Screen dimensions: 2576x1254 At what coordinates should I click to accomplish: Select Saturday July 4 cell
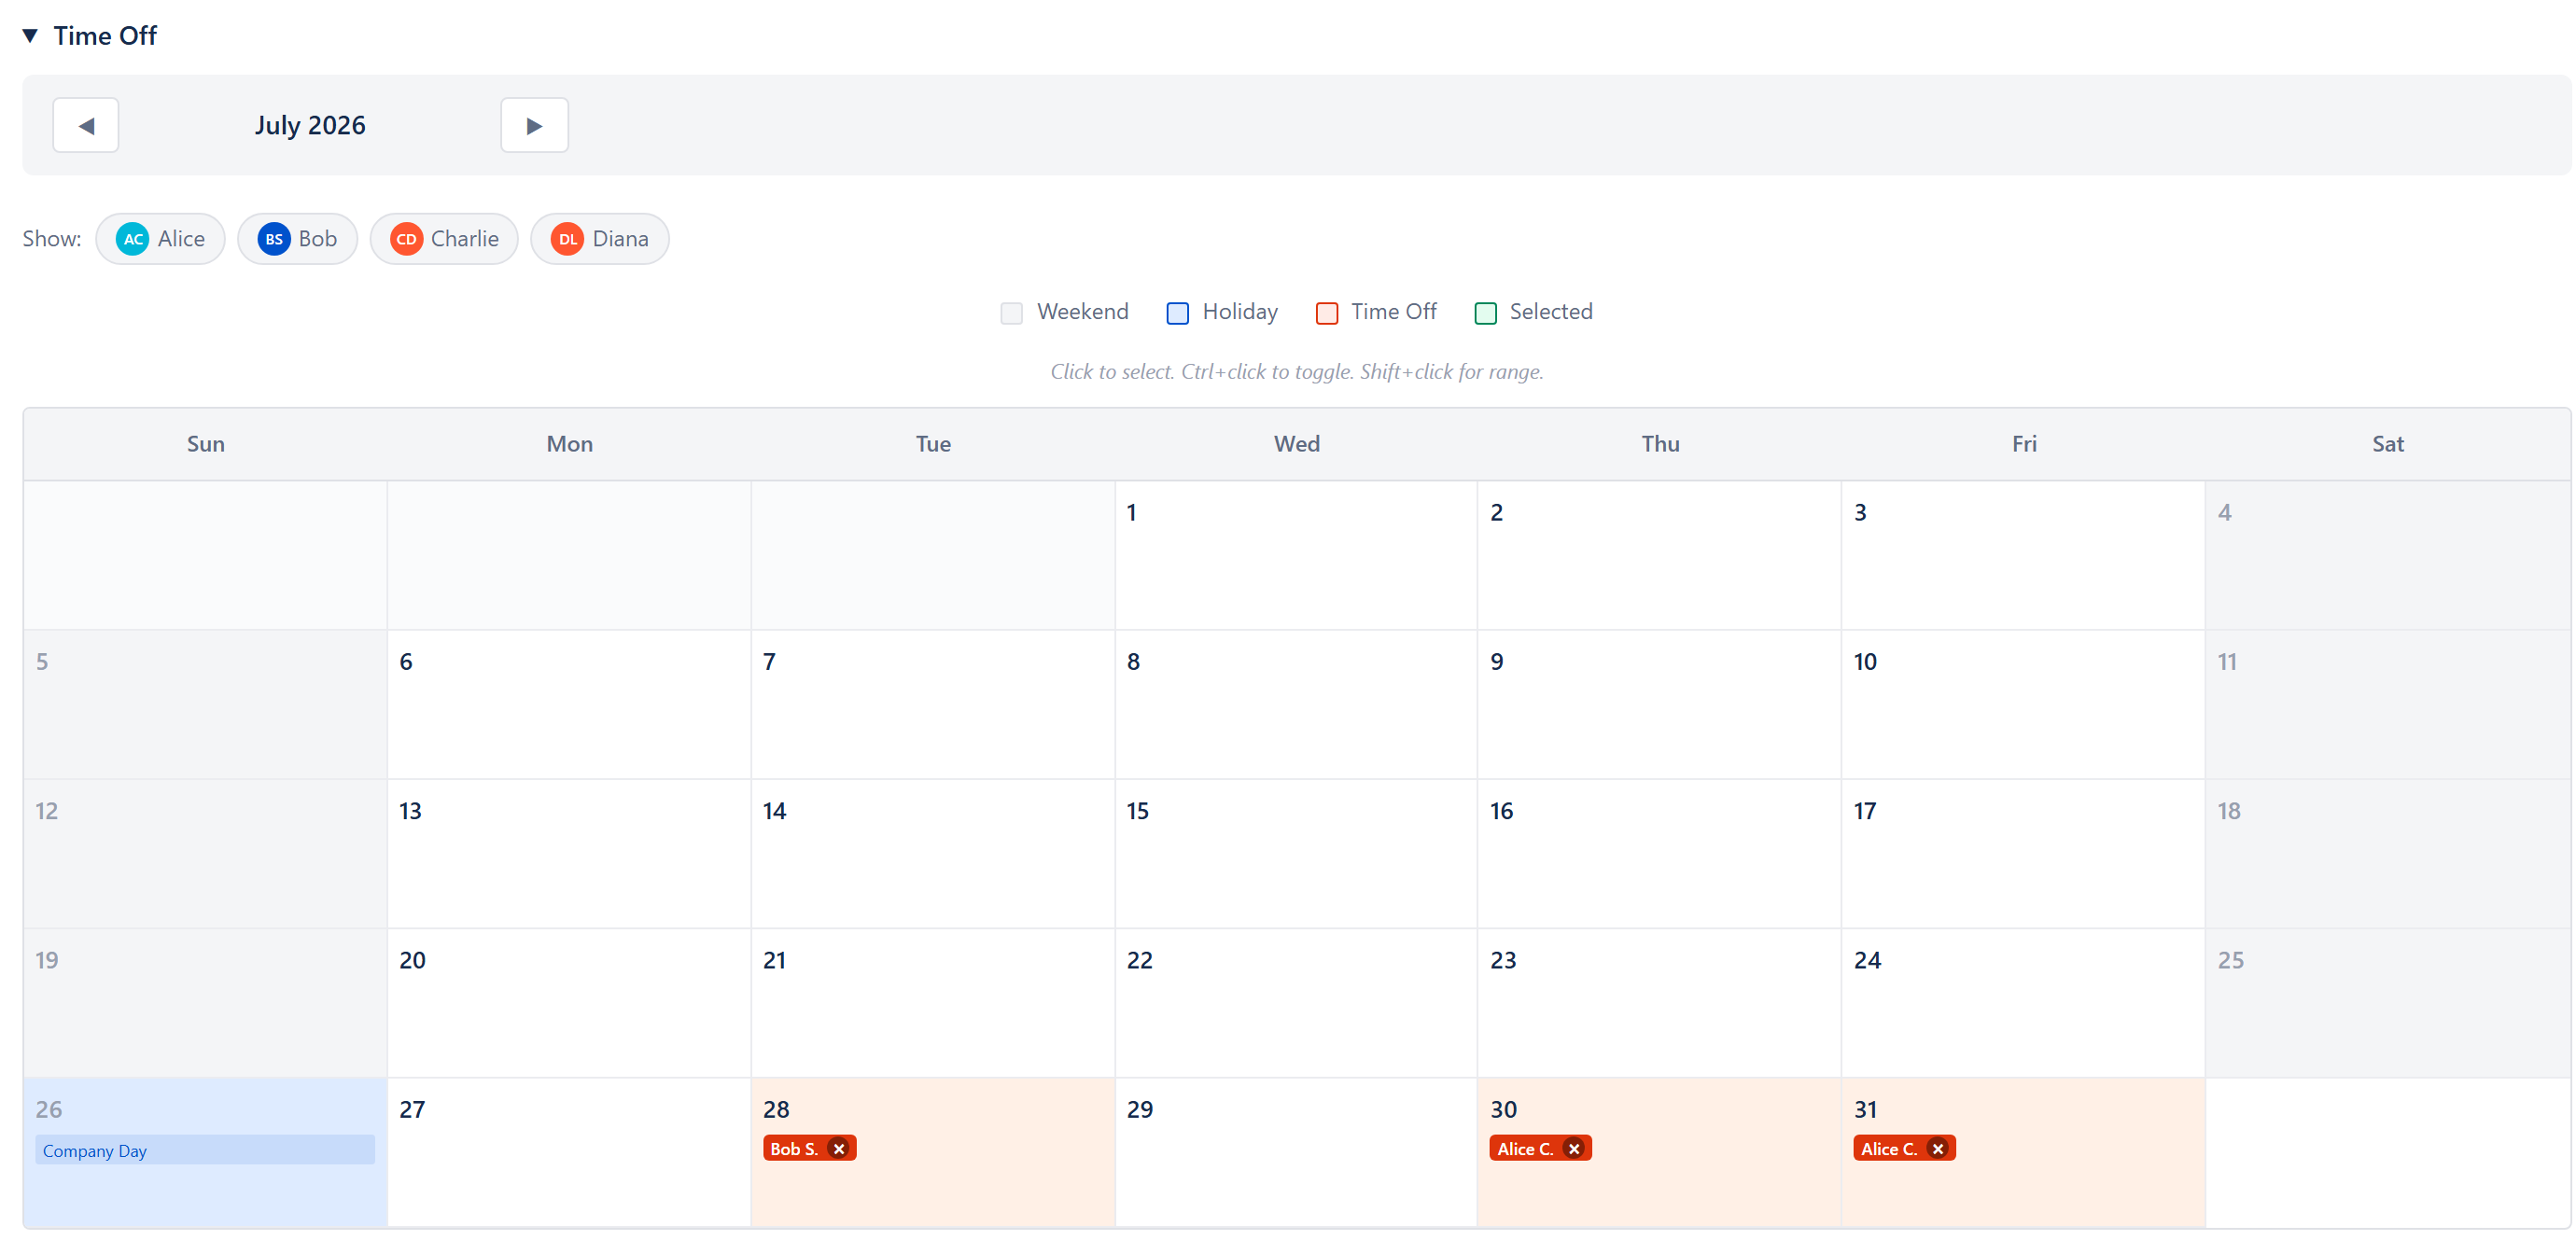pos(2388,556)
